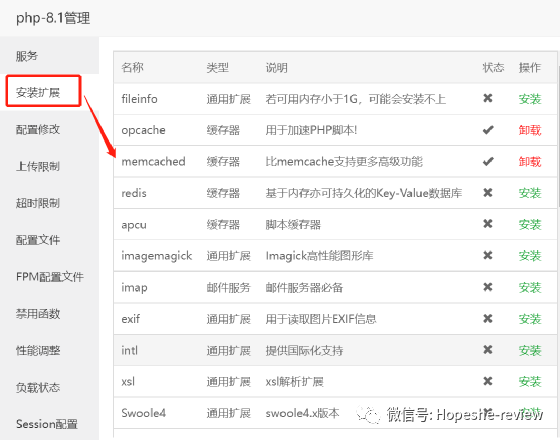Open the 服务 sidebar tab
The image size is (560, 440).
point(49,56)
